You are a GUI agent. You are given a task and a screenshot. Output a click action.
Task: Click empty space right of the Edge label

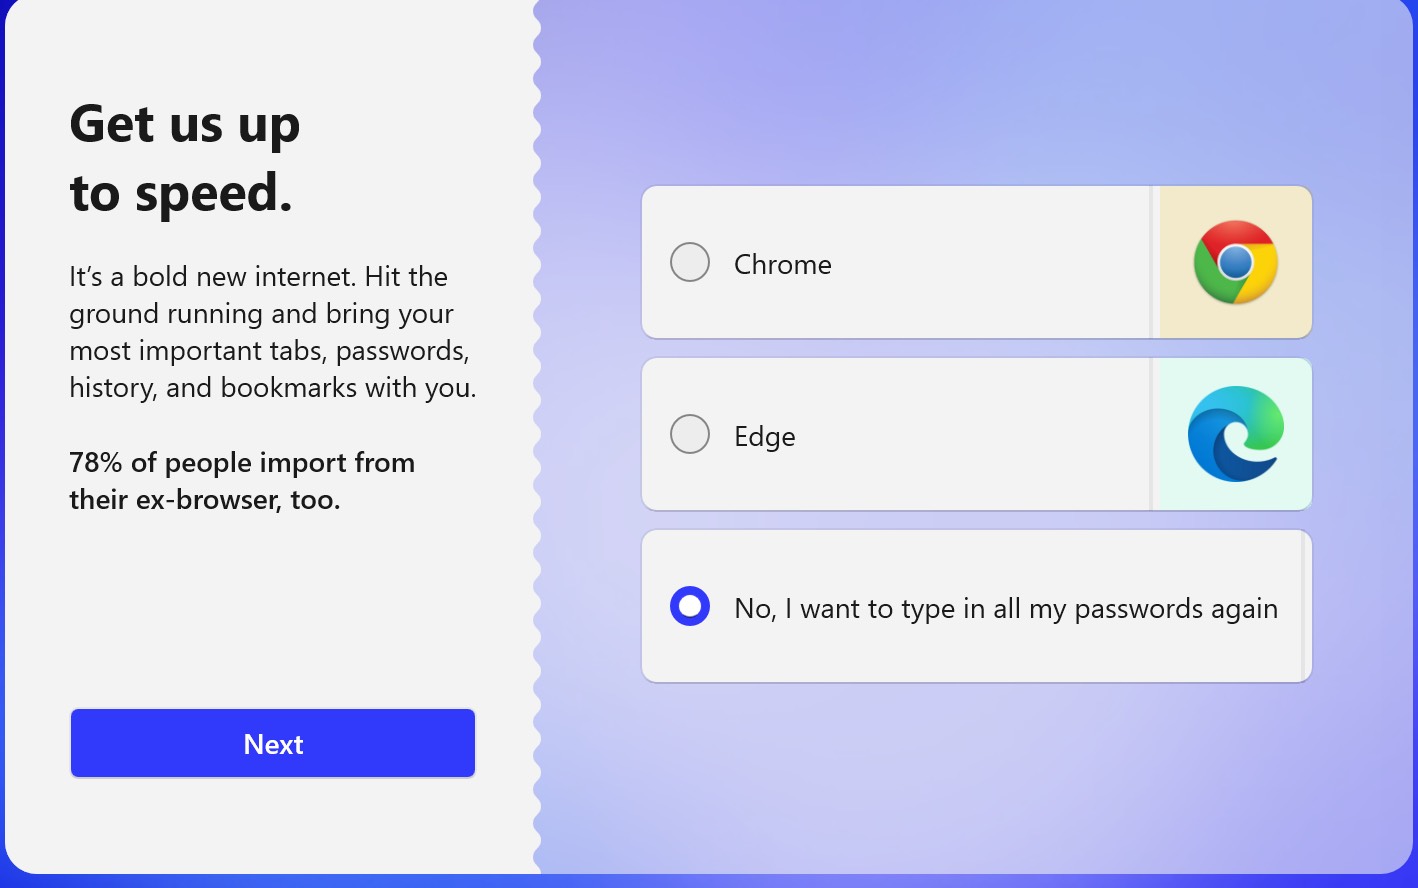click(970, 436)
